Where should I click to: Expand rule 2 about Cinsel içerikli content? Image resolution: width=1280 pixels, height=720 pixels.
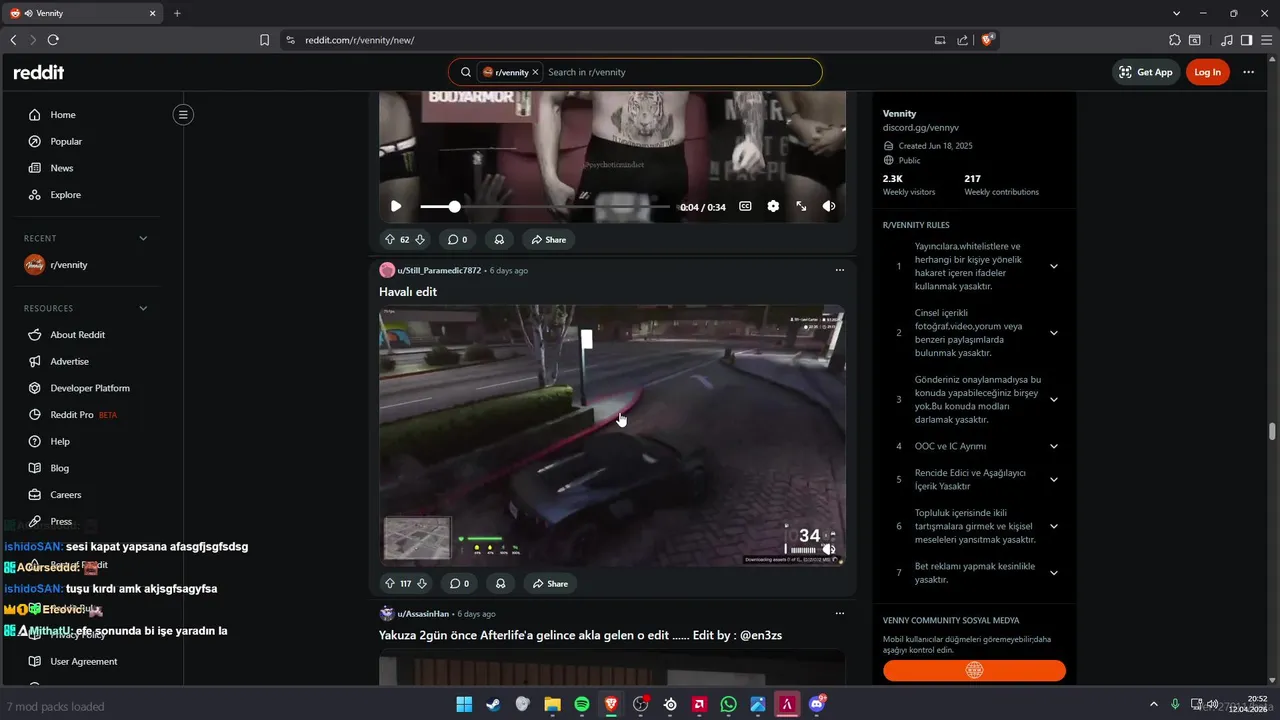coord(1053,333)
